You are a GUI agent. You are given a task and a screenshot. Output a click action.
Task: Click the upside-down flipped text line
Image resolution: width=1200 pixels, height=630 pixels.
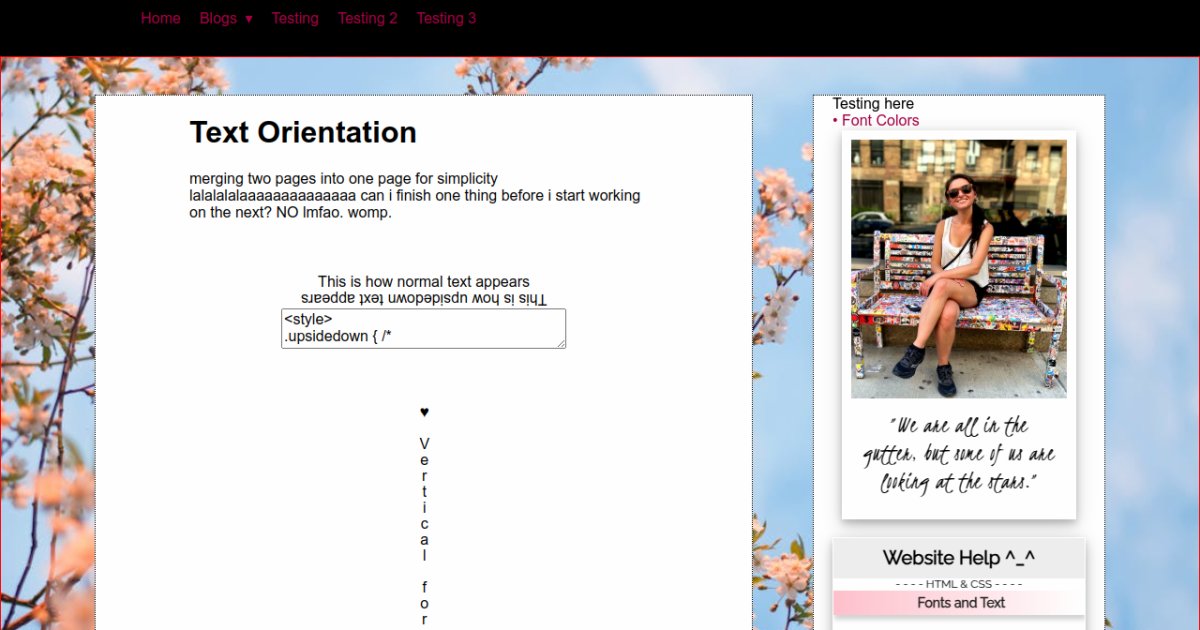(x=424, y=299)
